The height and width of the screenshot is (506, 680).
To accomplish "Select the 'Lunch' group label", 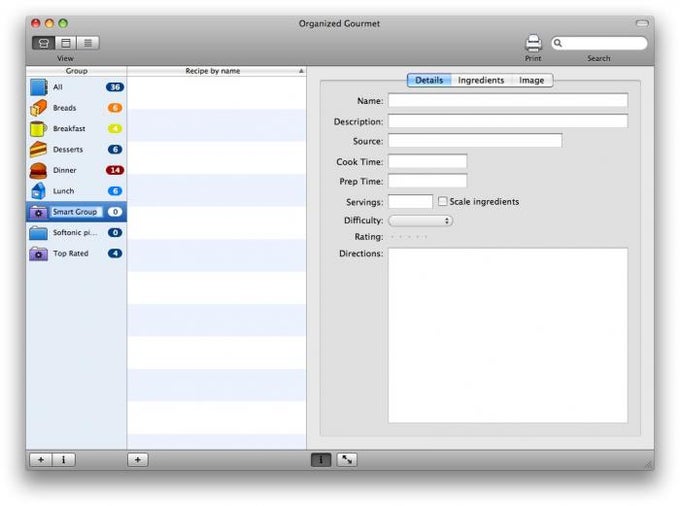I will pos(64,191).
